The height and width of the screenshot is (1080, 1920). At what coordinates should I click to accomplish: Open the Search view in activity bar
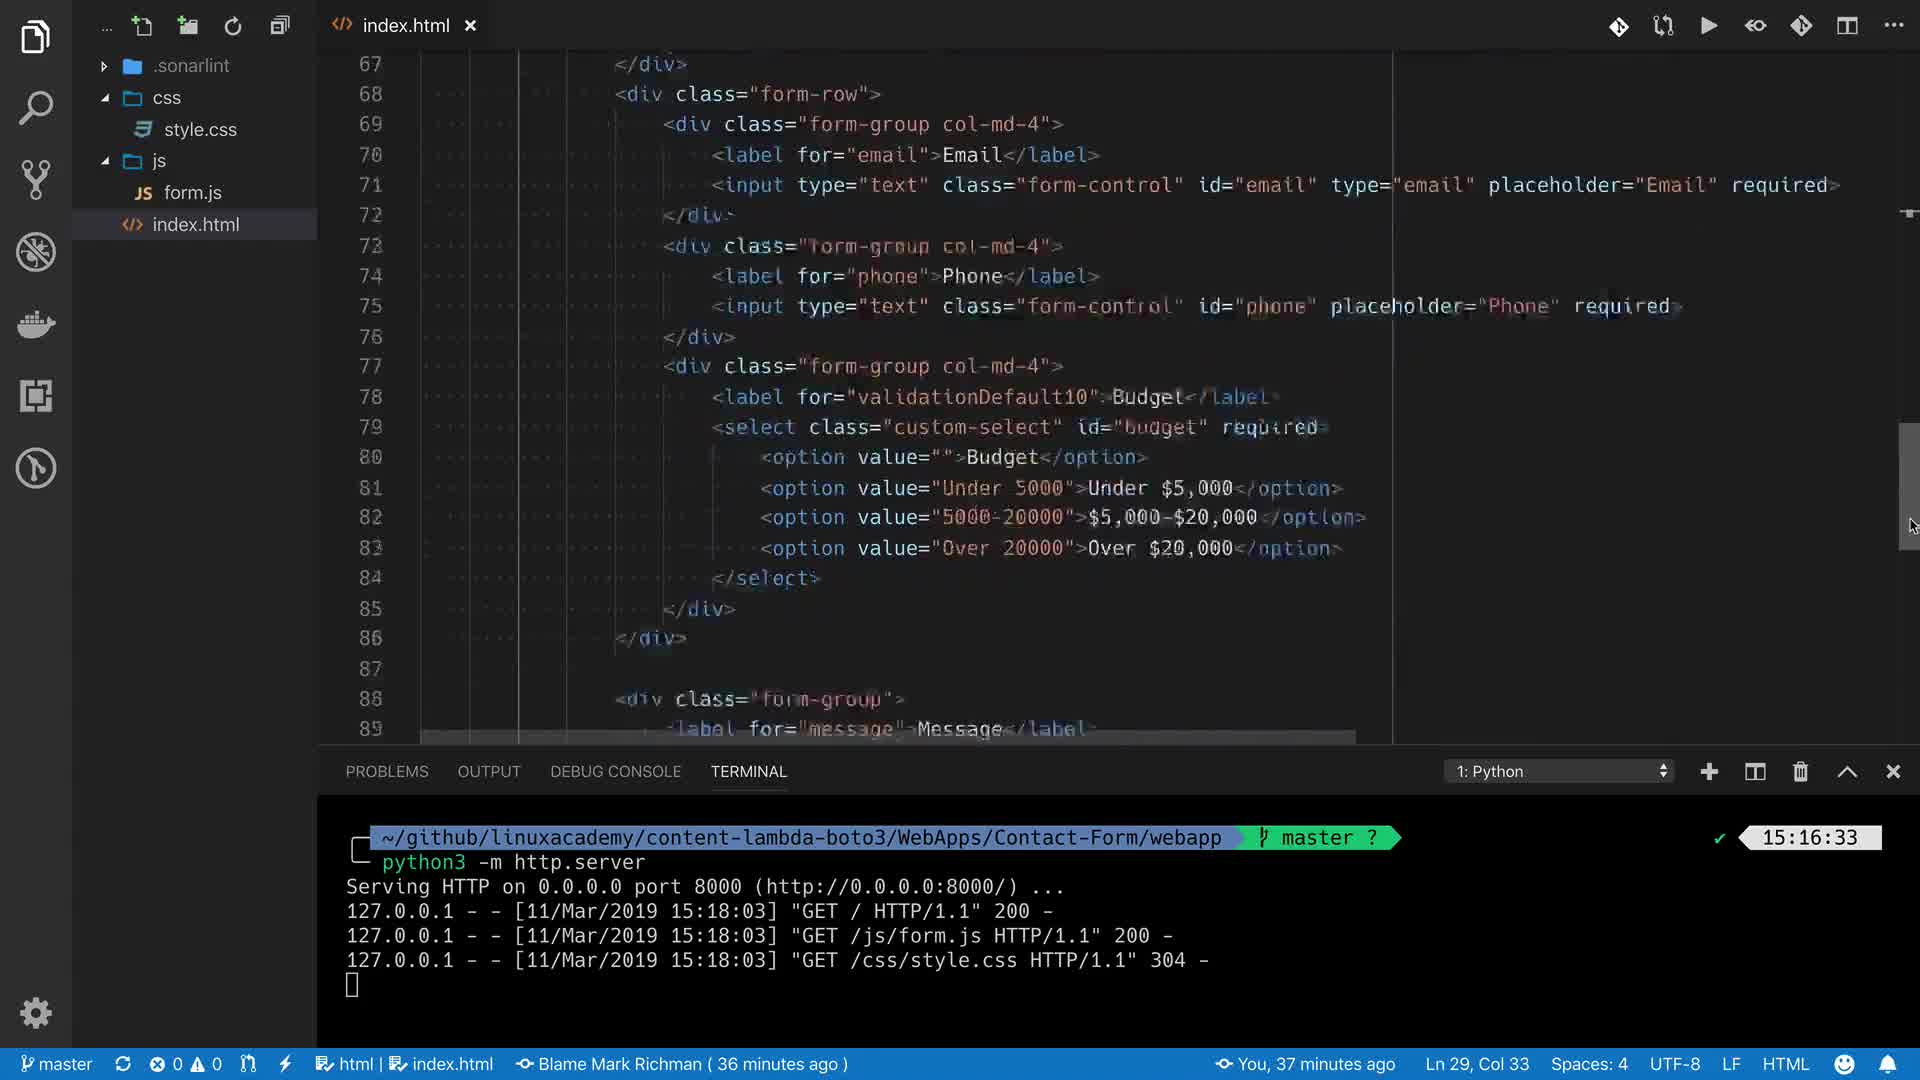click(36, 108)
